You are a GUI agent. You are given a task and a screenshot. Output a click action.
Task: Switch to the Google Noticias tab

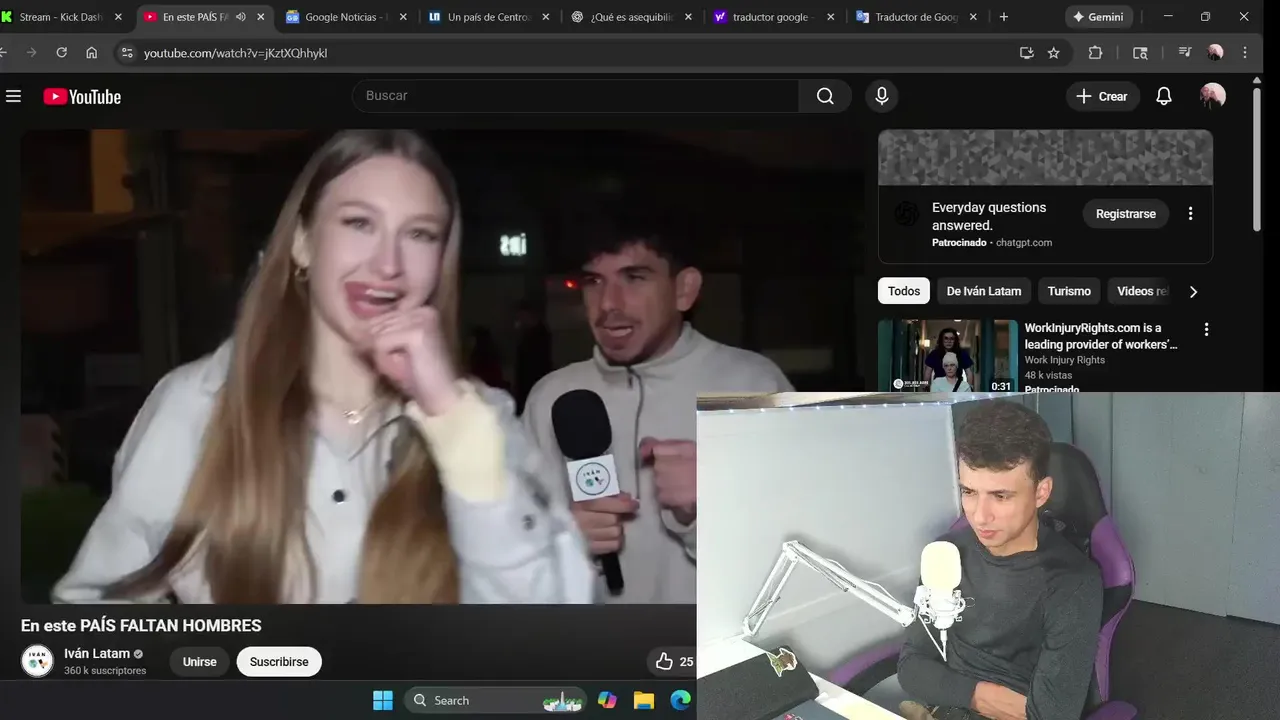point(346,17)
